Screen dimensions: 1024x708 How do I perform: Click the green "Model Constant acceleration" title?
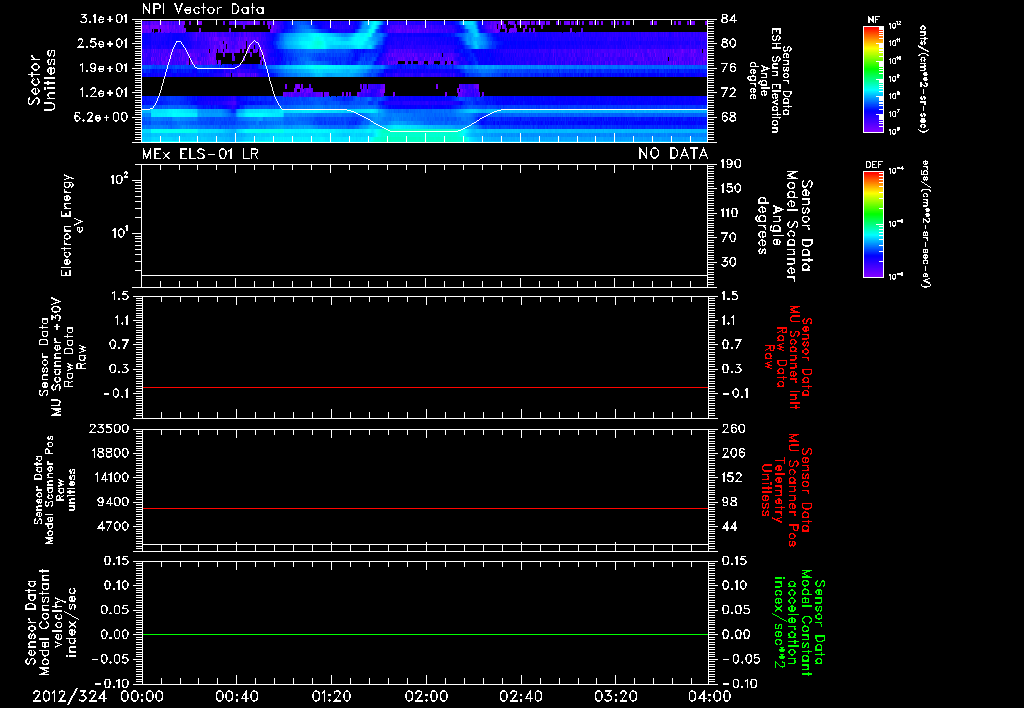click(801, 622)
